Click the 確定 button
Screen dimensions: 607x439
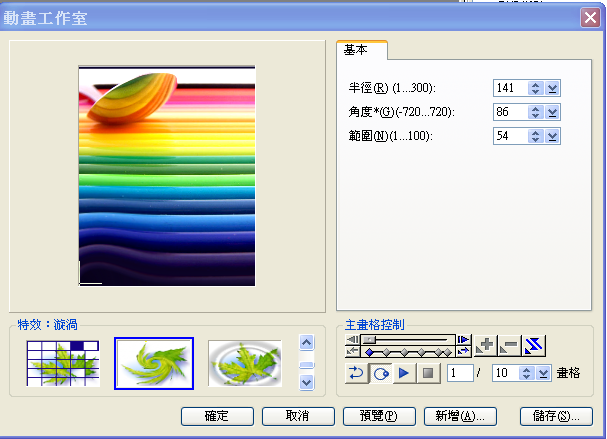[x=217, y=416]
